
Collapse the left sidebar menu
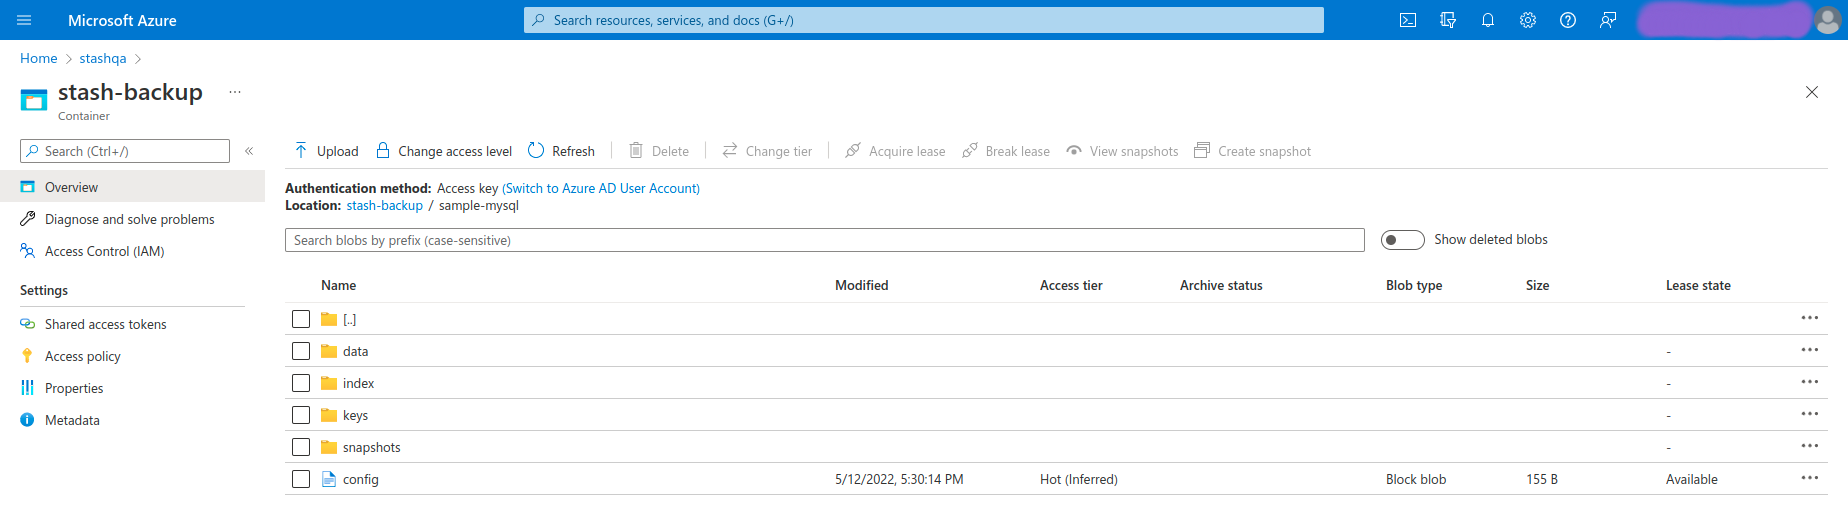249,151
